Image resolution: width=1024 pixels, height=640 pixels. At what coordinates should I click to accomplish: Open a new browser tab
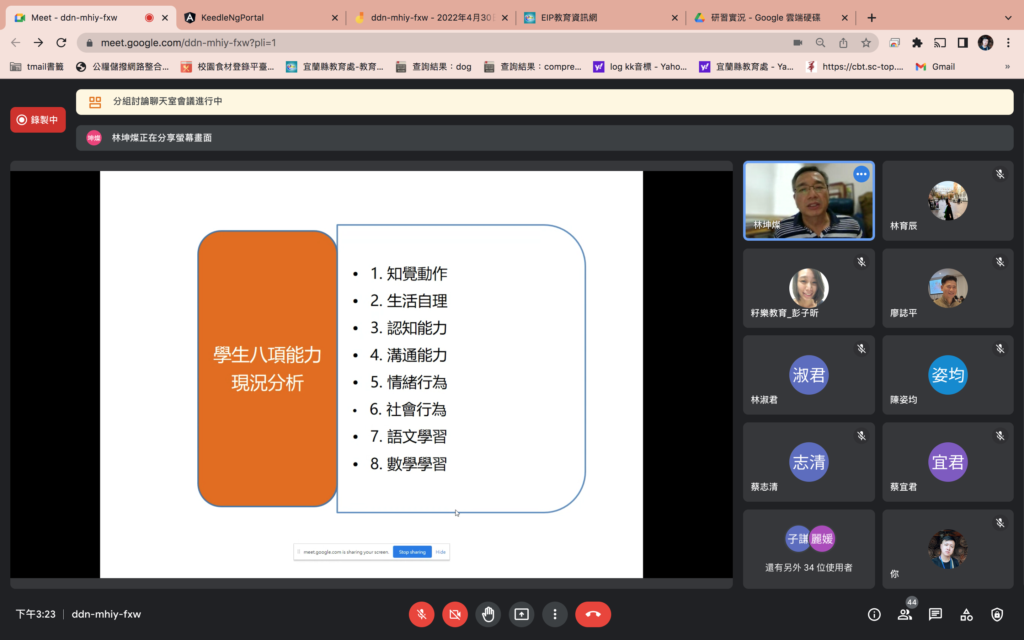pyautogui.click(x=871, y=18)
